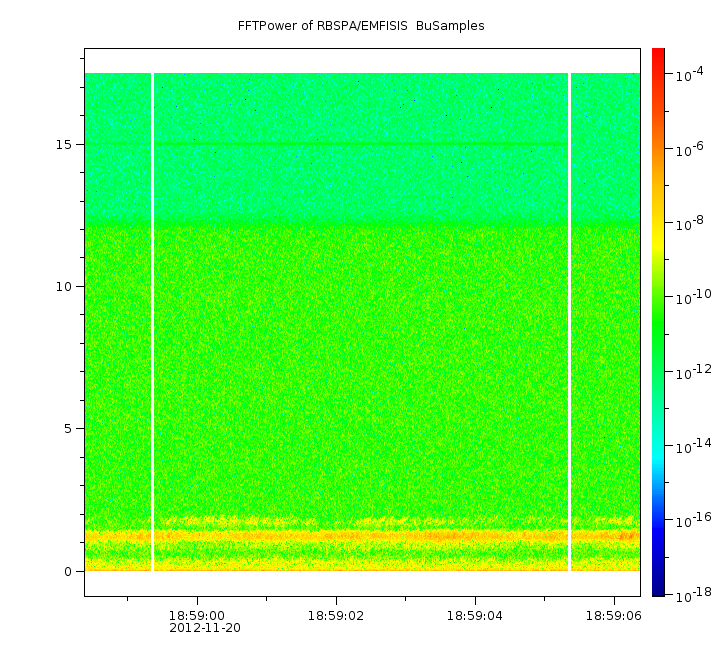Screen dimensions: 724x656
Task: Click the colorbar label 10^-6
Action: (x=690, y=149)
